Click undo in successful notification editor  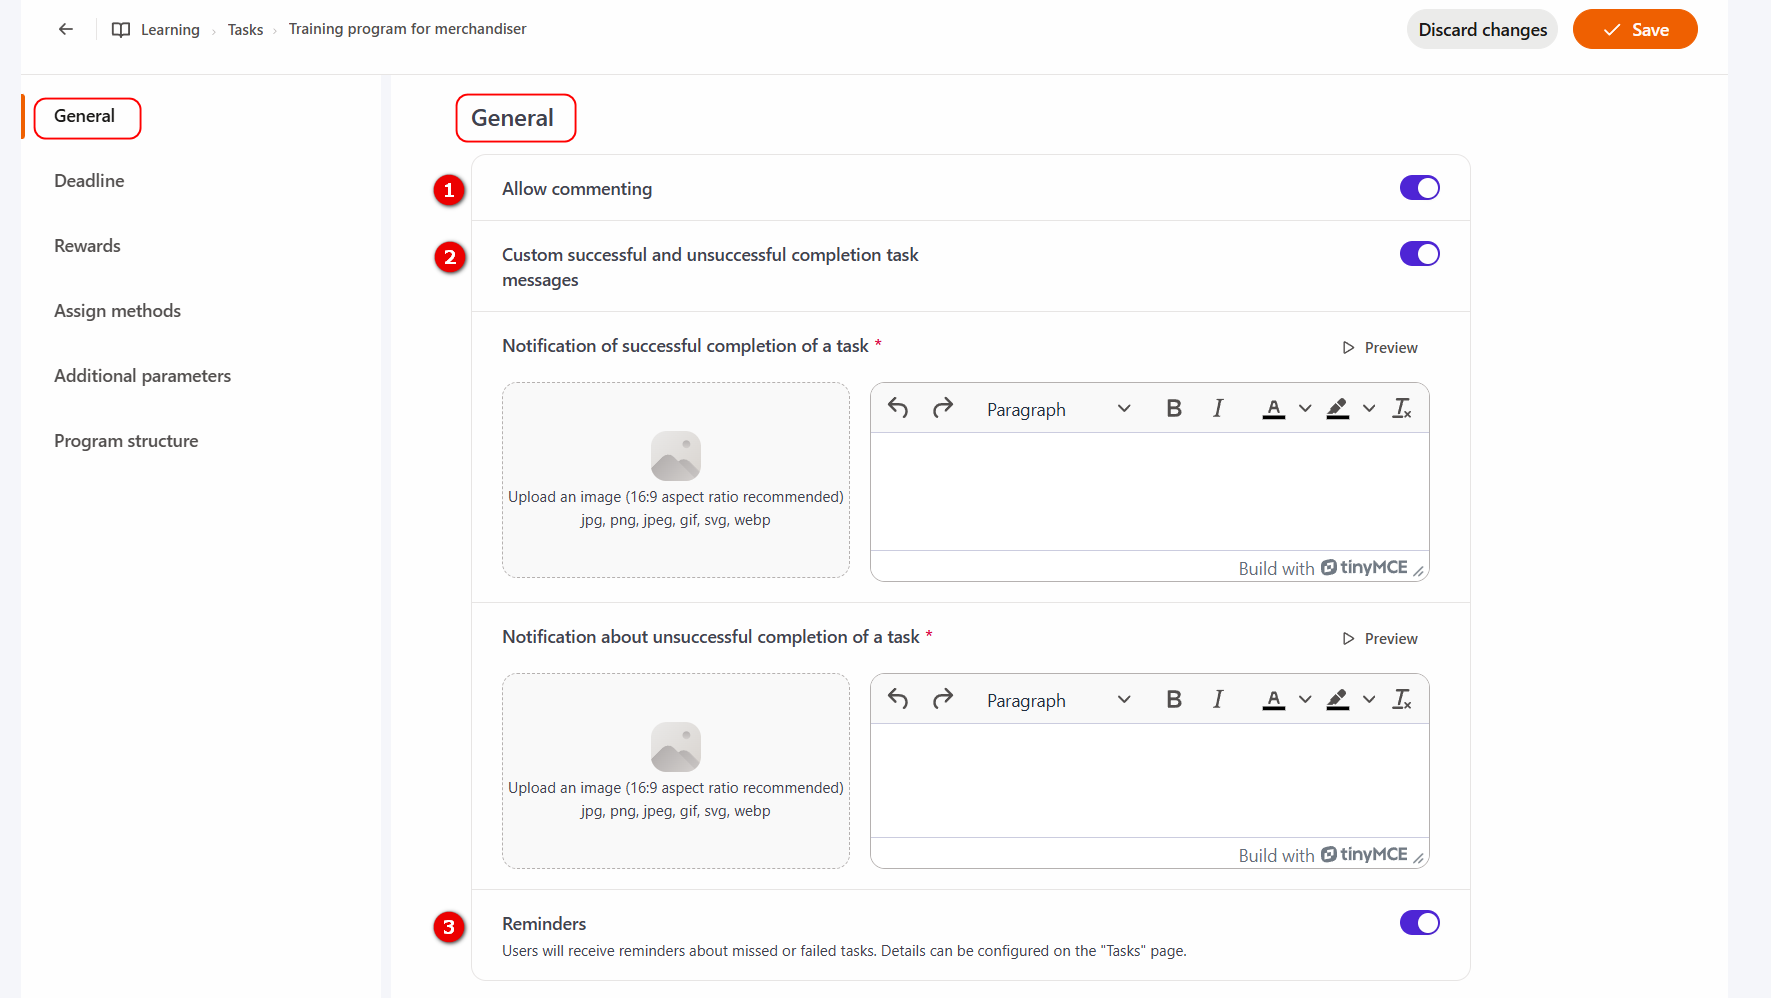(898, 408)
